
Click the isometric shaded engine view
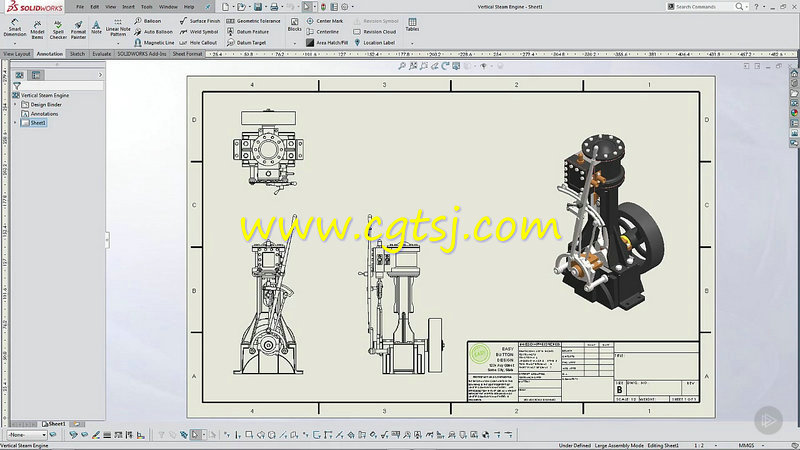[610, 220]
